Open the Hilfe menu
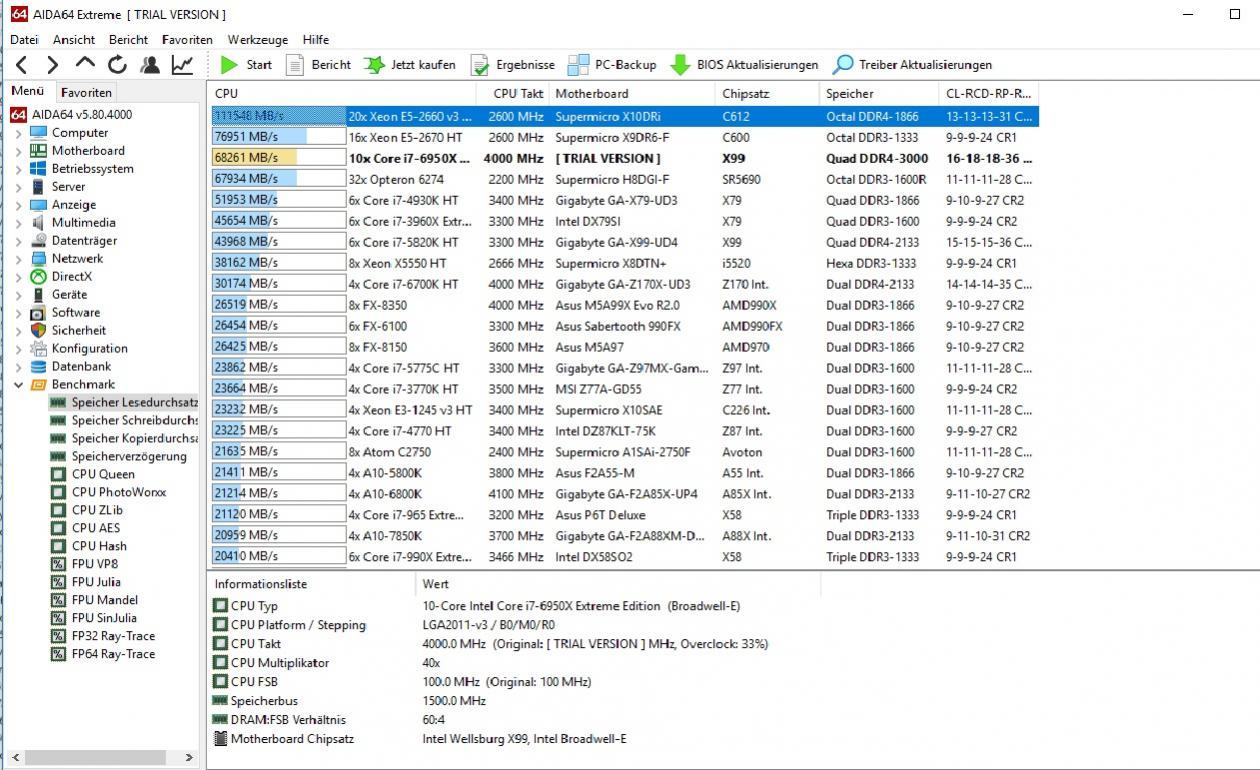This screenshot has height=770, width=1260. [x=316, y=40]
